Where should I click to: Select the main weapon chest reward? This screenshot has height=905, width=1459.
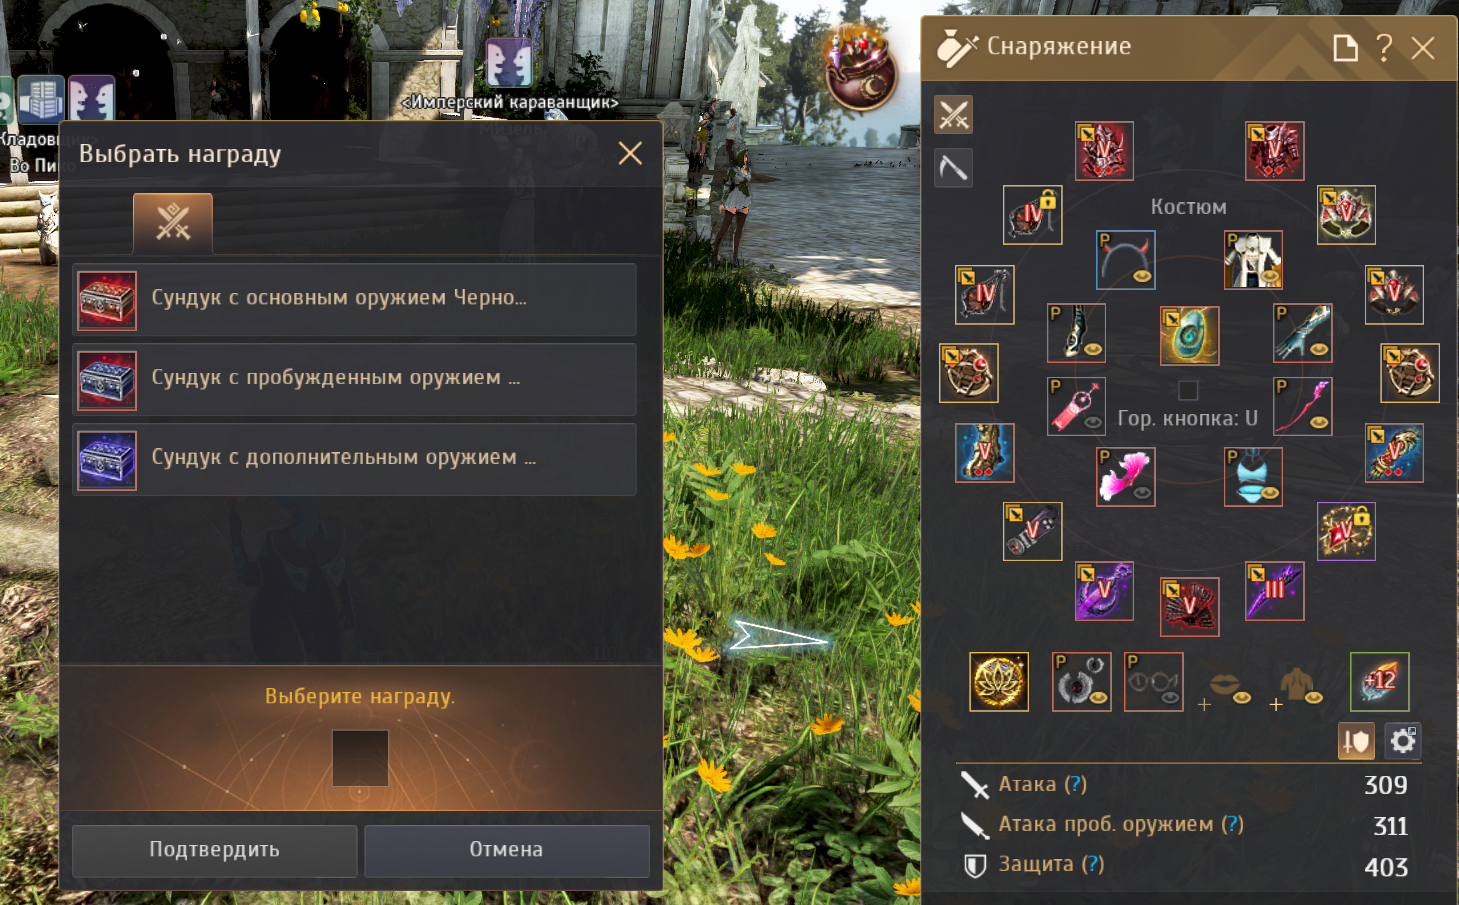(x=355, y=299)
